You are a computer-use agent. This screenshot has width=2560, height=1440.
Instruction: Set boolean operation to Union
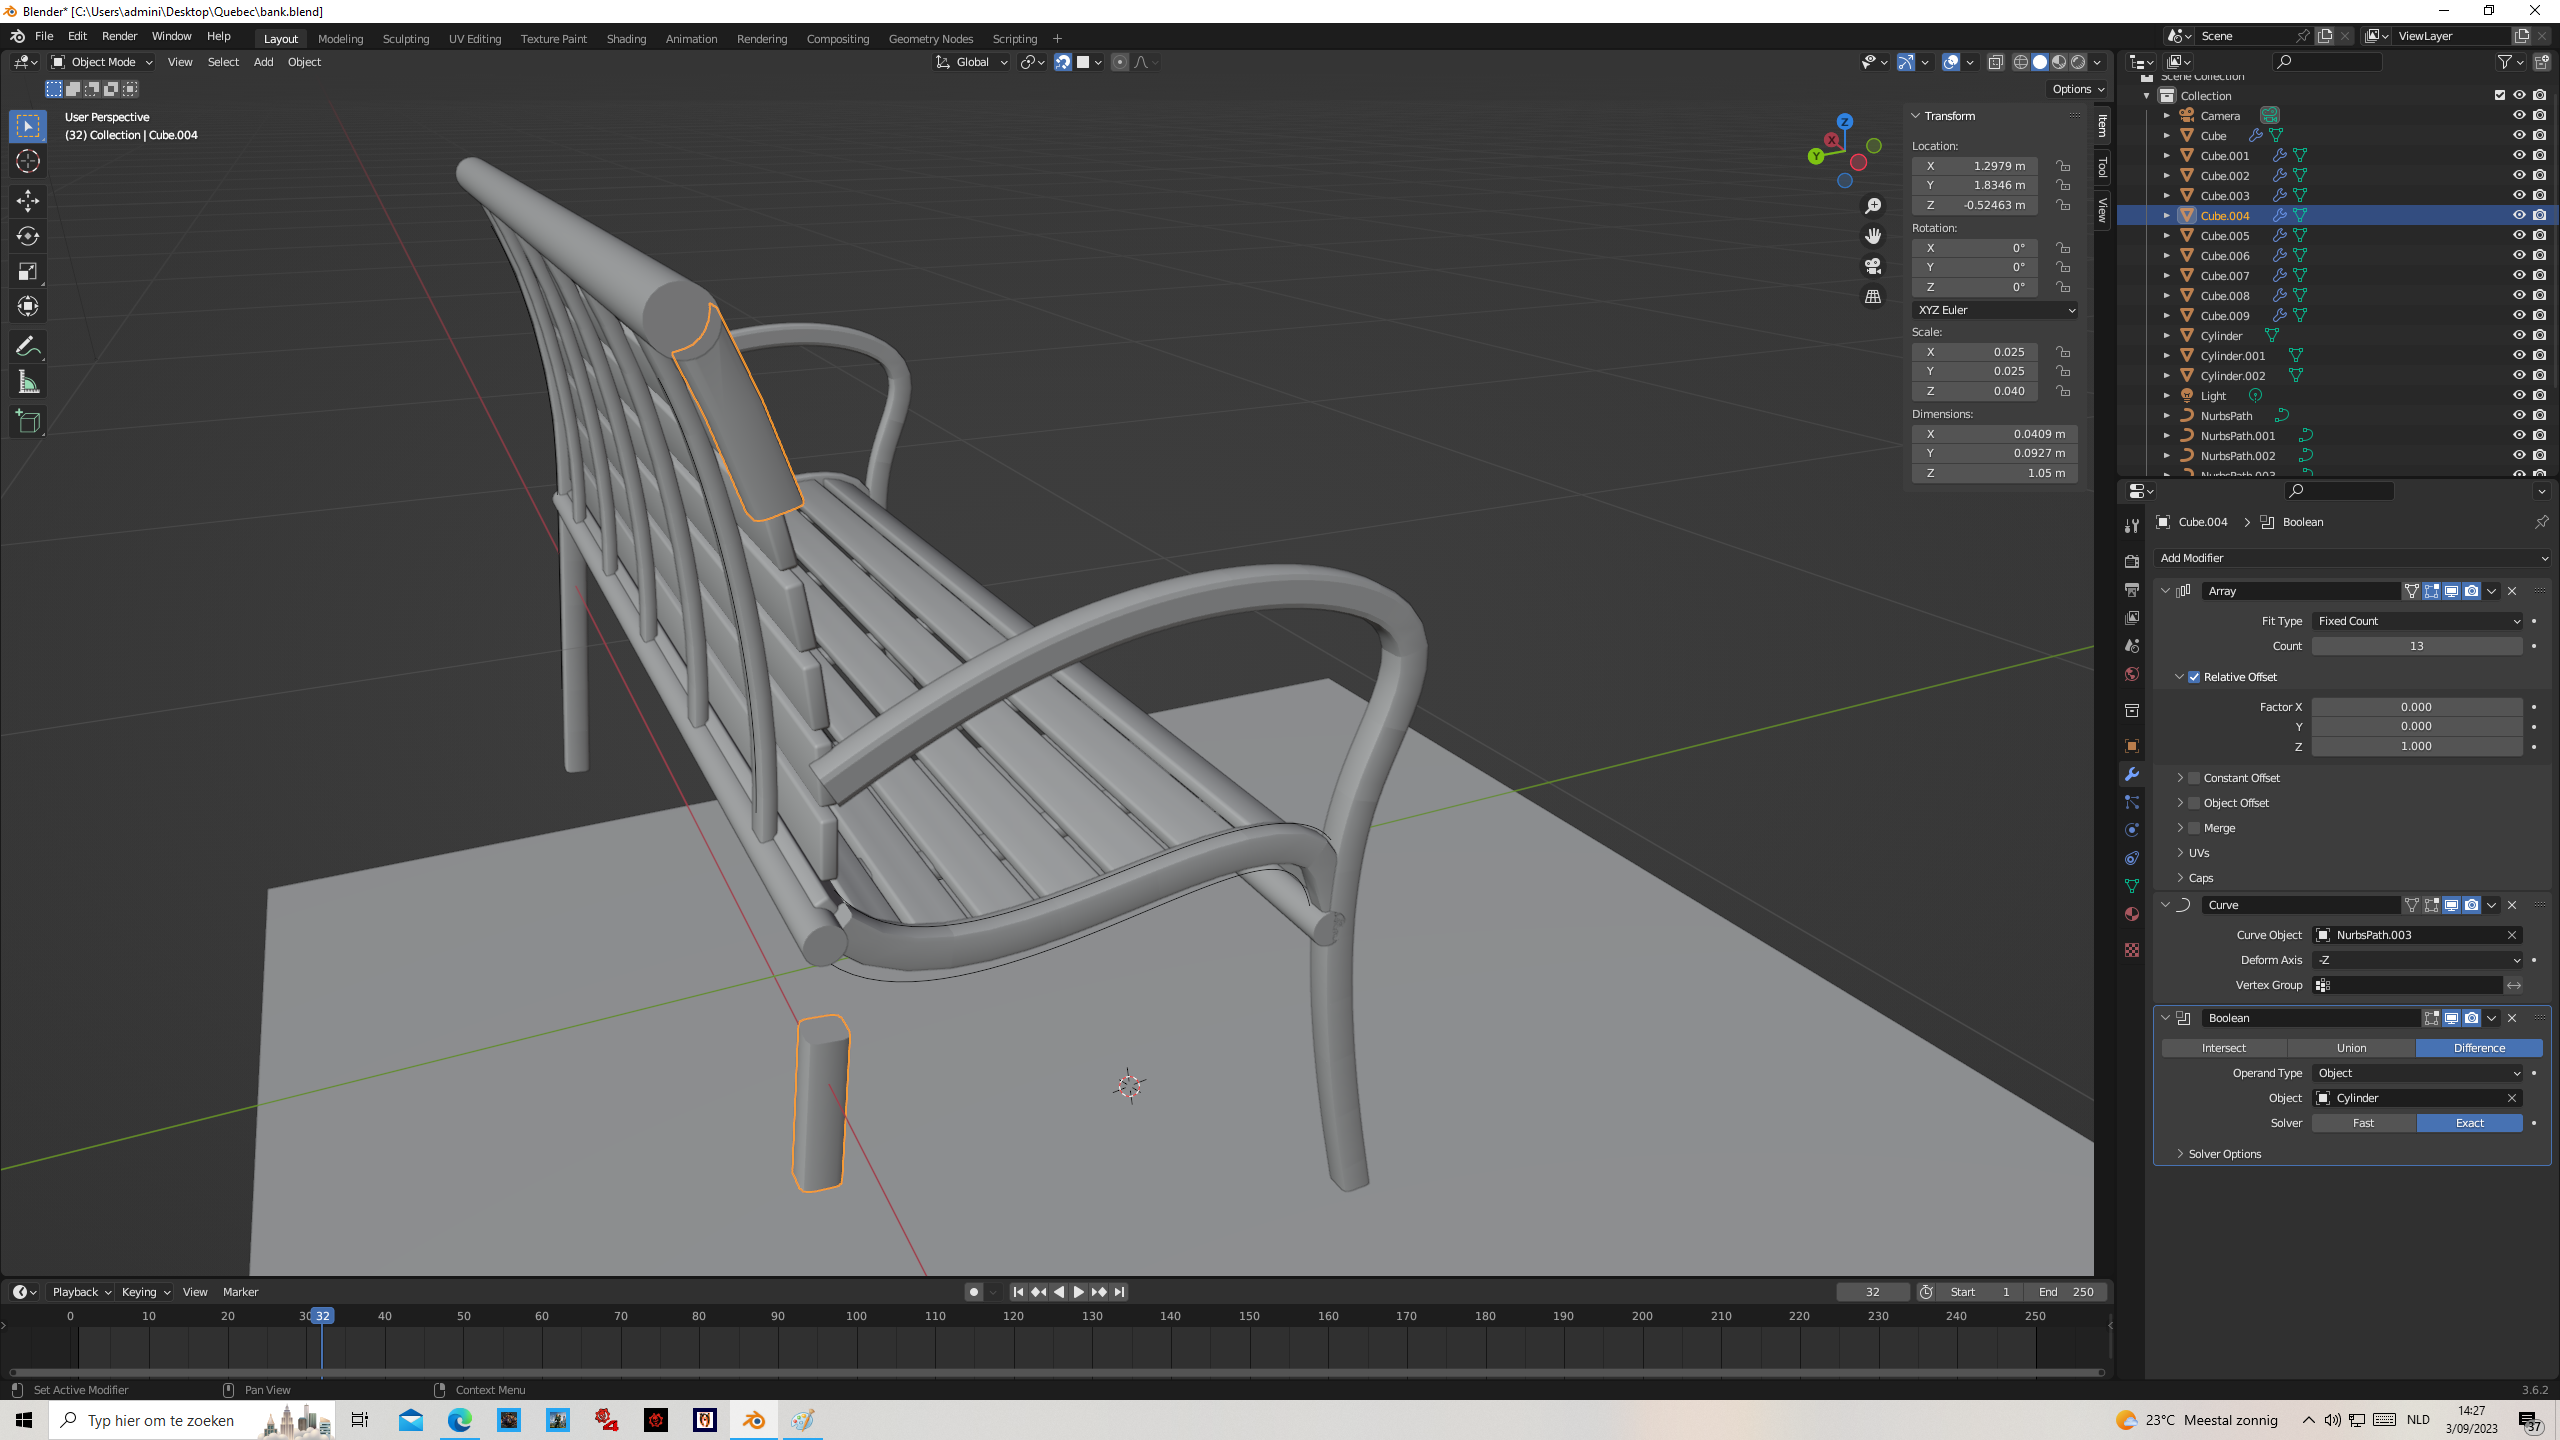pos(2351,1048)
